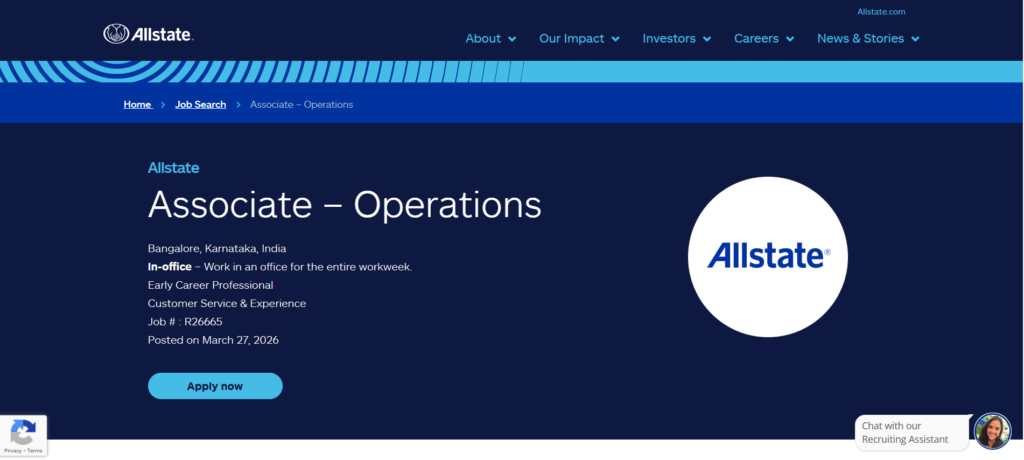Image resolution: width=1024 pixels, height=460 pixels.
Task: Click the Recruiting Assistant avatar photo
Action: pos(991,431)
